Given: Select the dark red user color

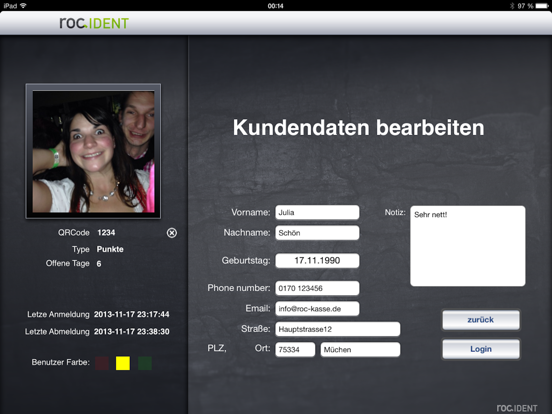Looking at the screenshot, I should click(x=102, y=363).
